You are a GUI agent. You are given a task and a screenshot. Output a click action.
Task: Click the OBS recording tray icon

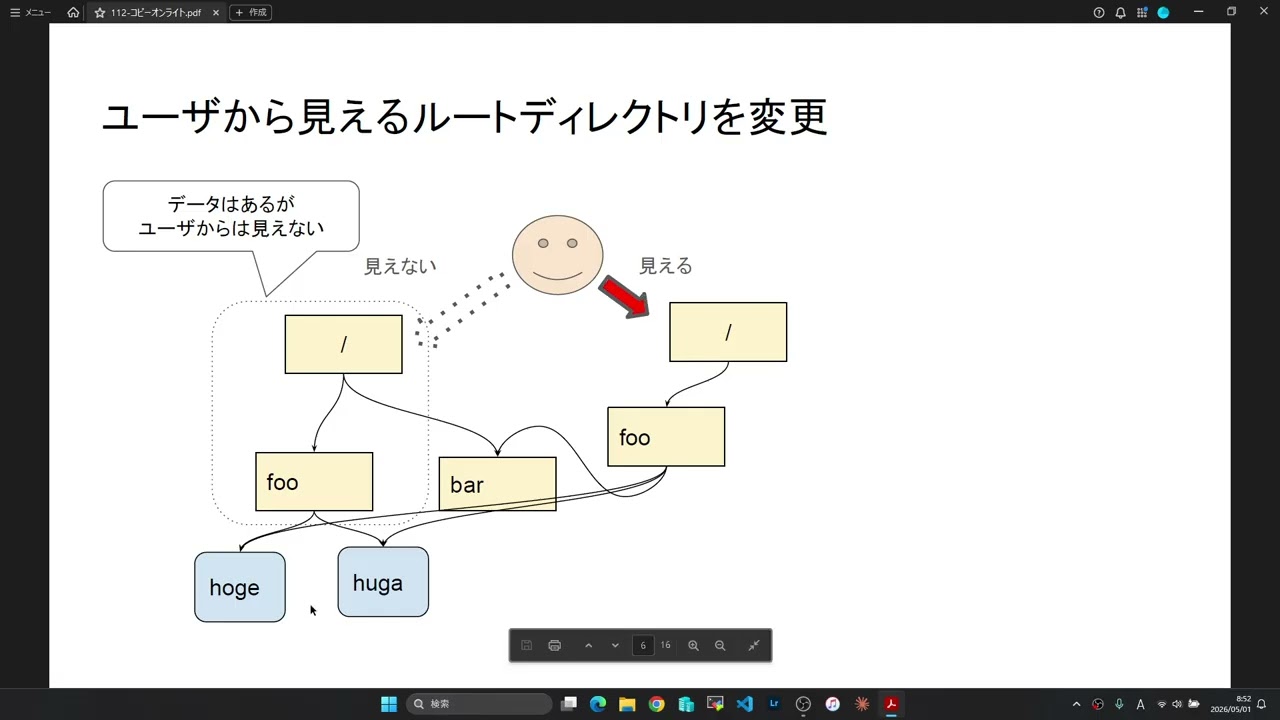[1098, 704]
